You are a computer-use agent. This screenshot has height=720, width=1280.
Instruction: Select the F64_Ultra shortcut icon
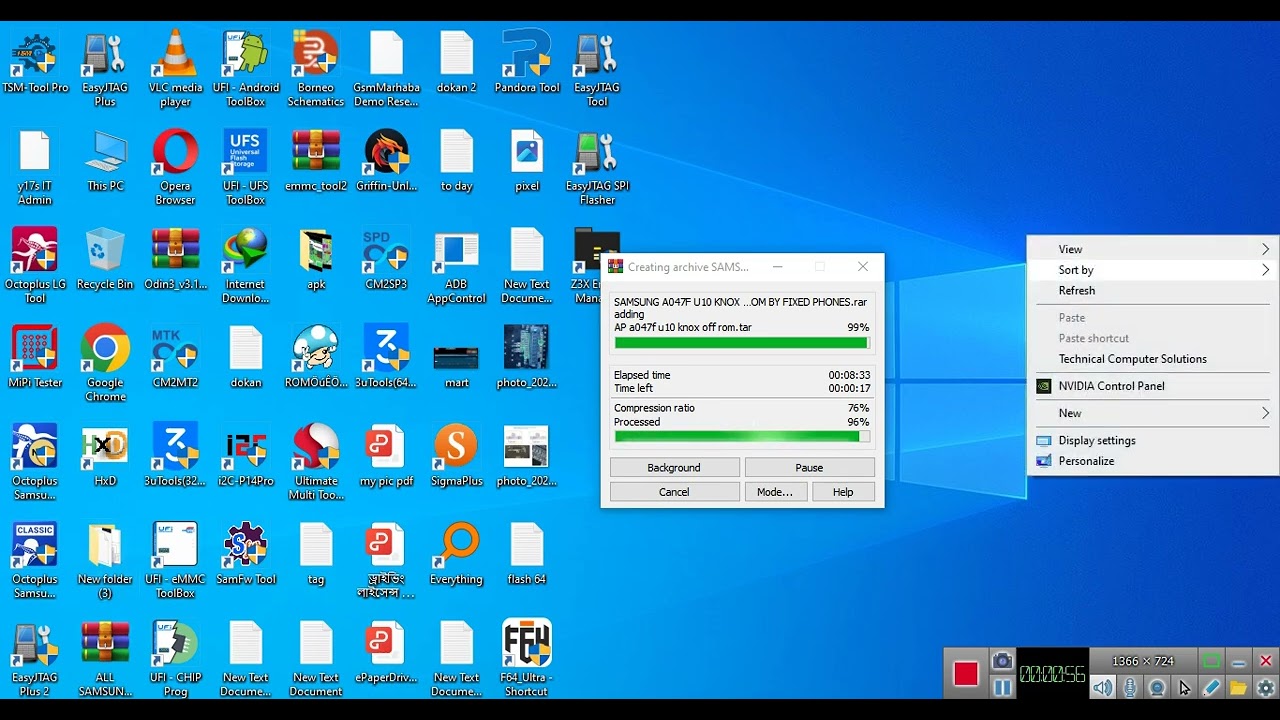(x=527, y=658)
